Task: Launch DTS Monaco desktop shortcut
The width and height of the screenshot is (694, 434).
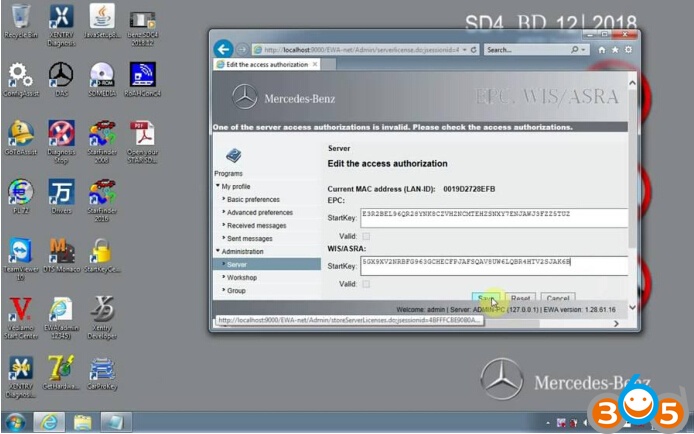Action: pos(62,256)
